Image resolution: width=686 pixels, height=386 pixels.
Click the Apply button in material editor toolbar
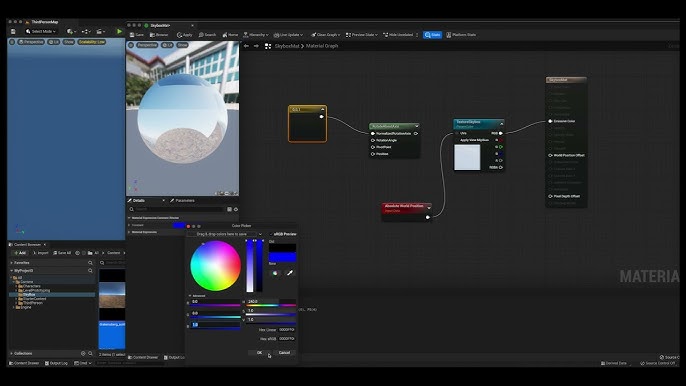(x=185, y=35)
